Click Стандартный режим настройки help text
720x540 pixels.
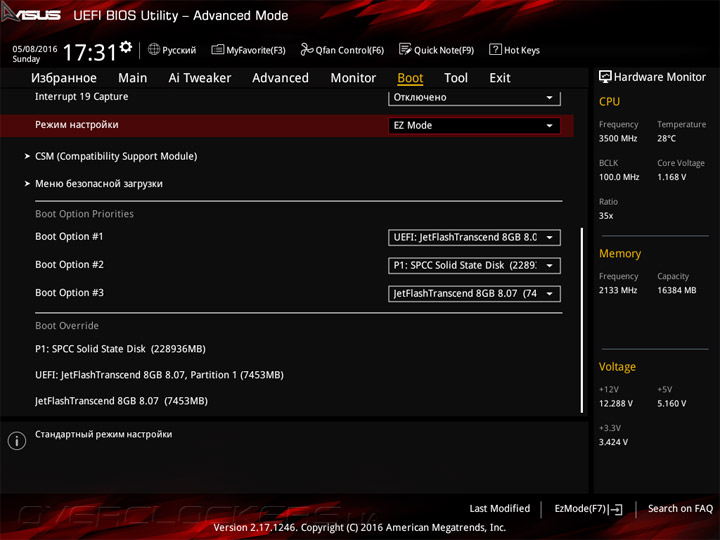[x=103, y=434]
